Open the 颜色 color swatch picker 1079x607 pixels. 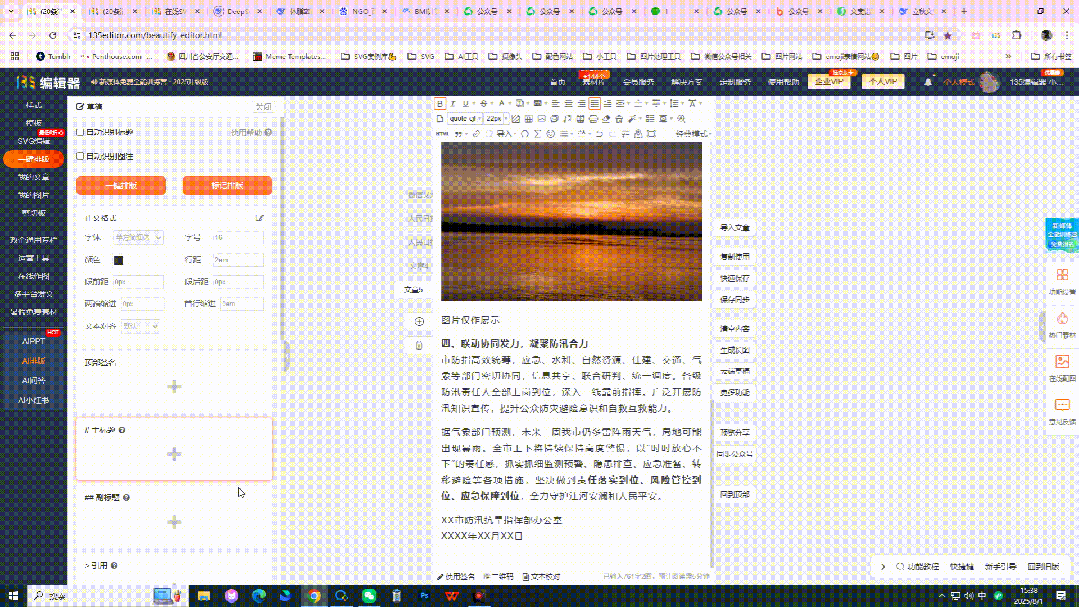[x=118, y=259]
